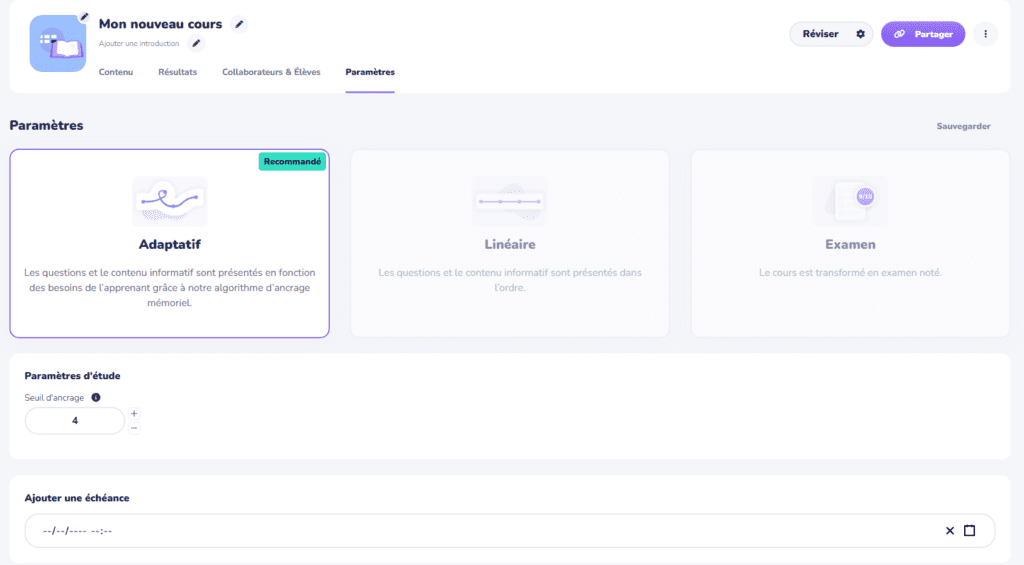Click the Partager button
The image size is (1024, 565).
click(923, 34)
